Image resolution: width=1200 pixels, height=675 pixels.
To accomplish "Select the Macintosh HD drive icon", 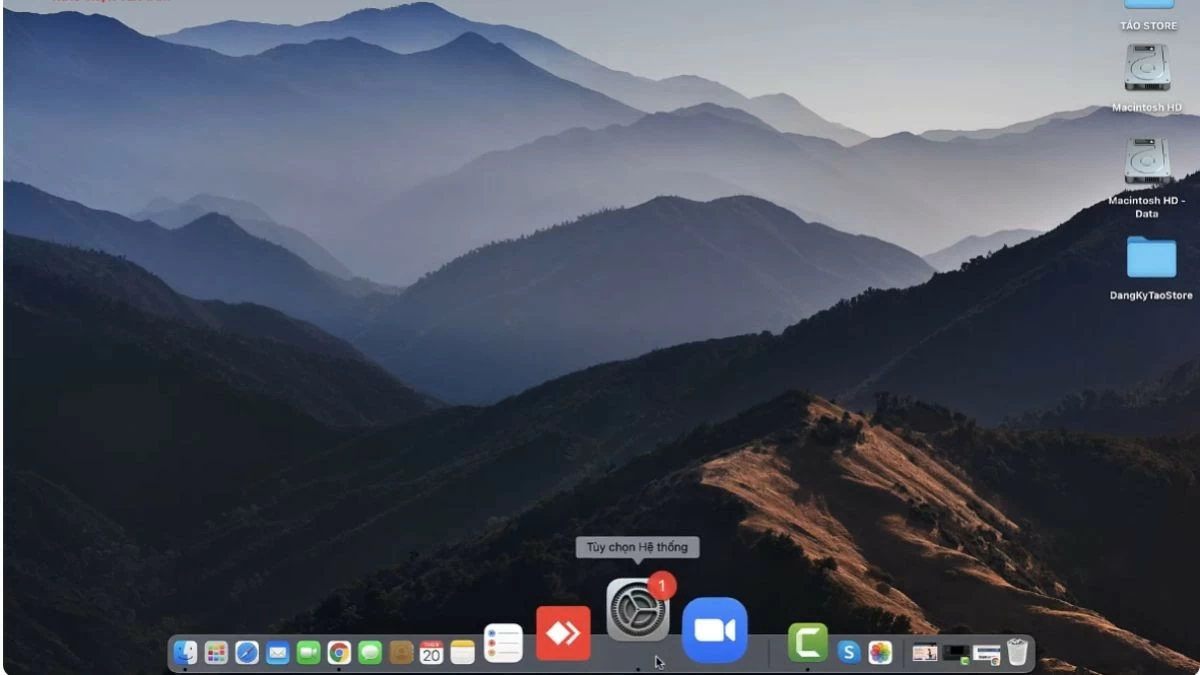I will (x=1147, y=68).
